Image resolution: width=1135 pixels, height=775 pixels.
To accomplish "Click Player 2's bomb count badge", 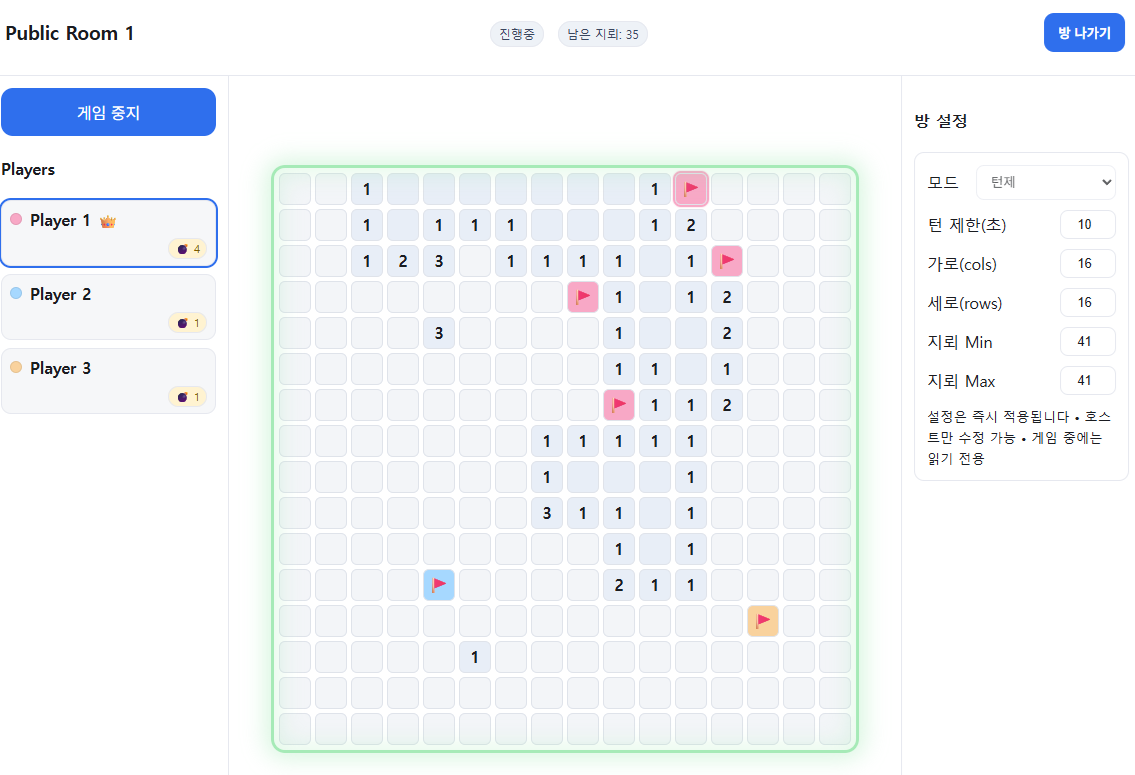I will tap(187, 323).
